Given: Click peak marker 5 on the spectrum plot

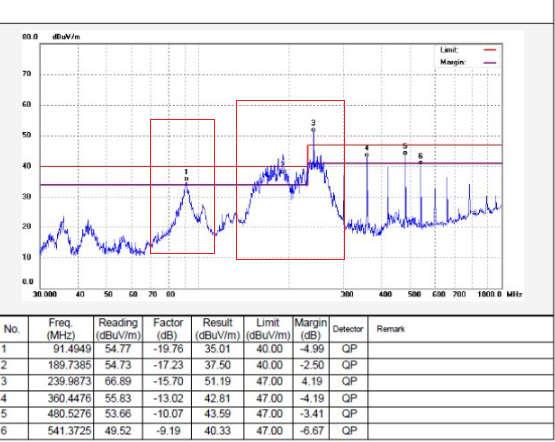Looking at the screenshot, I should 405,153.
